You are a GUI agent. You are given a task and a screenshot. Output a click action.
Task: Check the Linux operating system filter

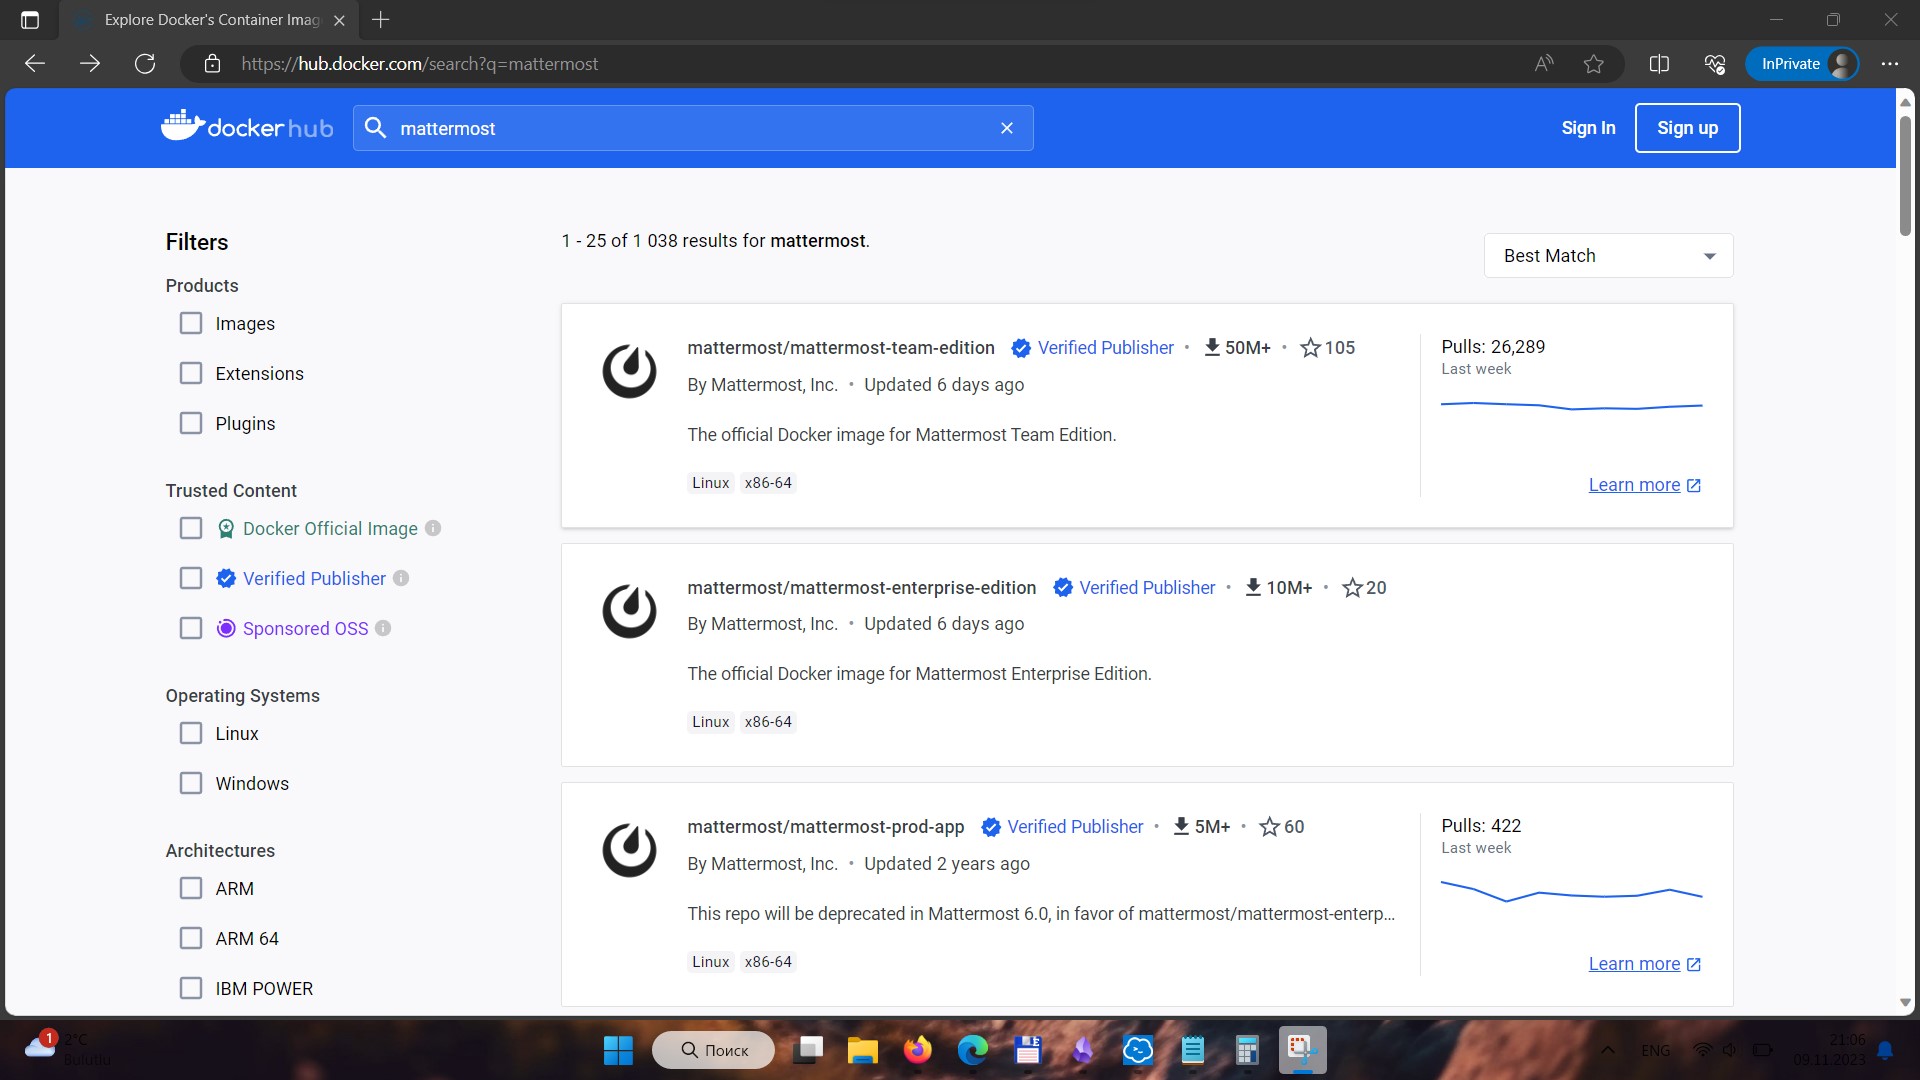pos(190,733)
